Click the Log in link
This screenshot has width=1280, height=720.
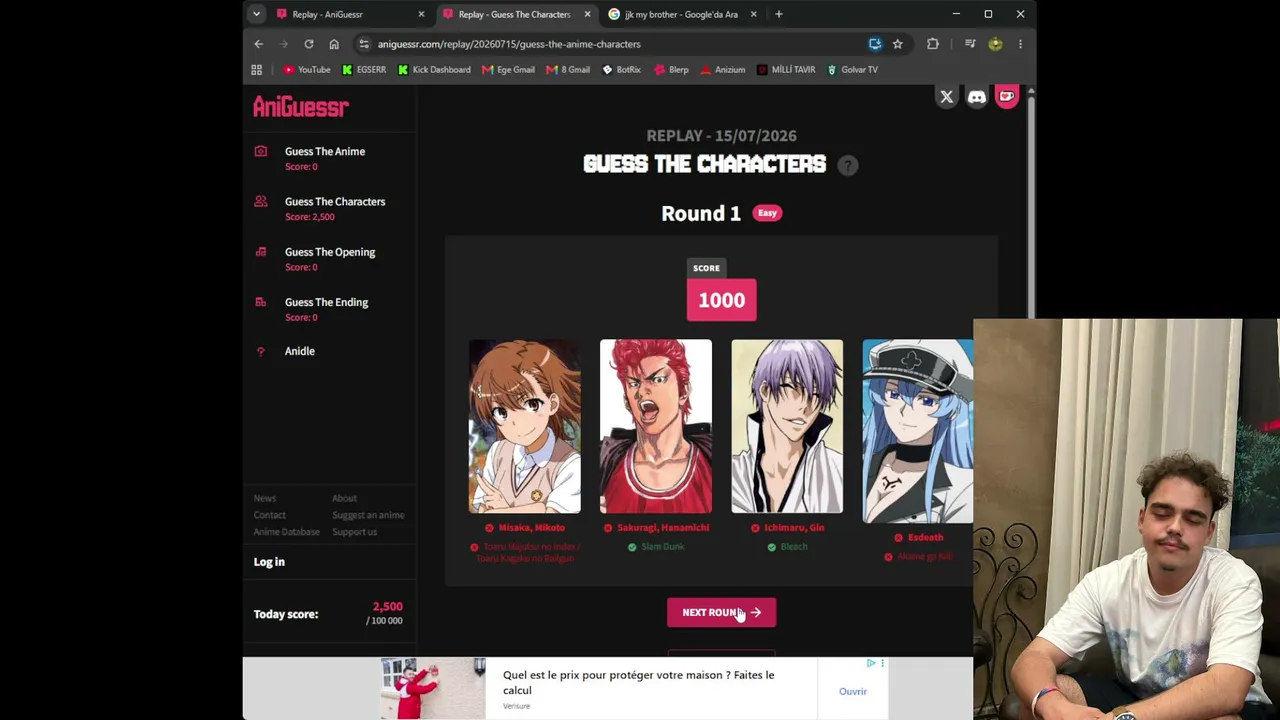click(x=269, y=562)
